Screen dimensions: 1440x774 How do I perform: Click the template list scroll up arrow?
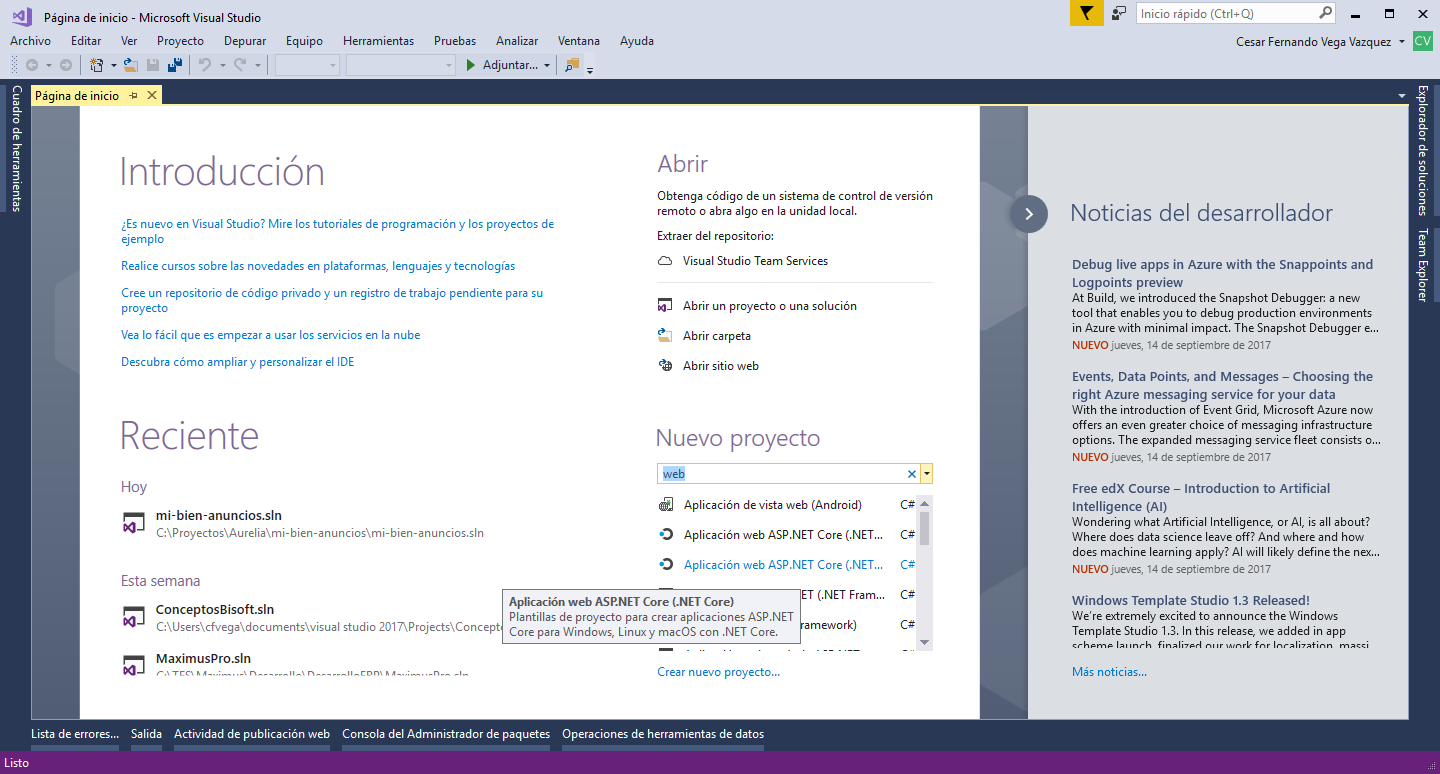click(925, 503)
